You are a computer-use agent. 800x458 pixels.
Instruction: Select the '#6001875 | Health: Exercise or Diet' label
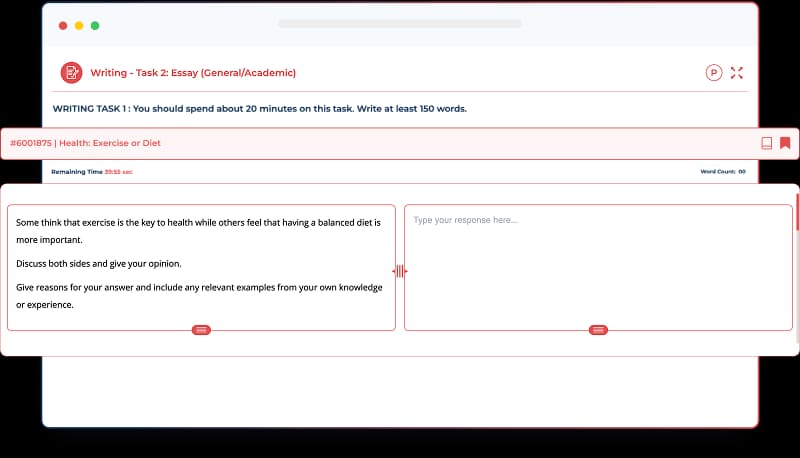[85, 143]
